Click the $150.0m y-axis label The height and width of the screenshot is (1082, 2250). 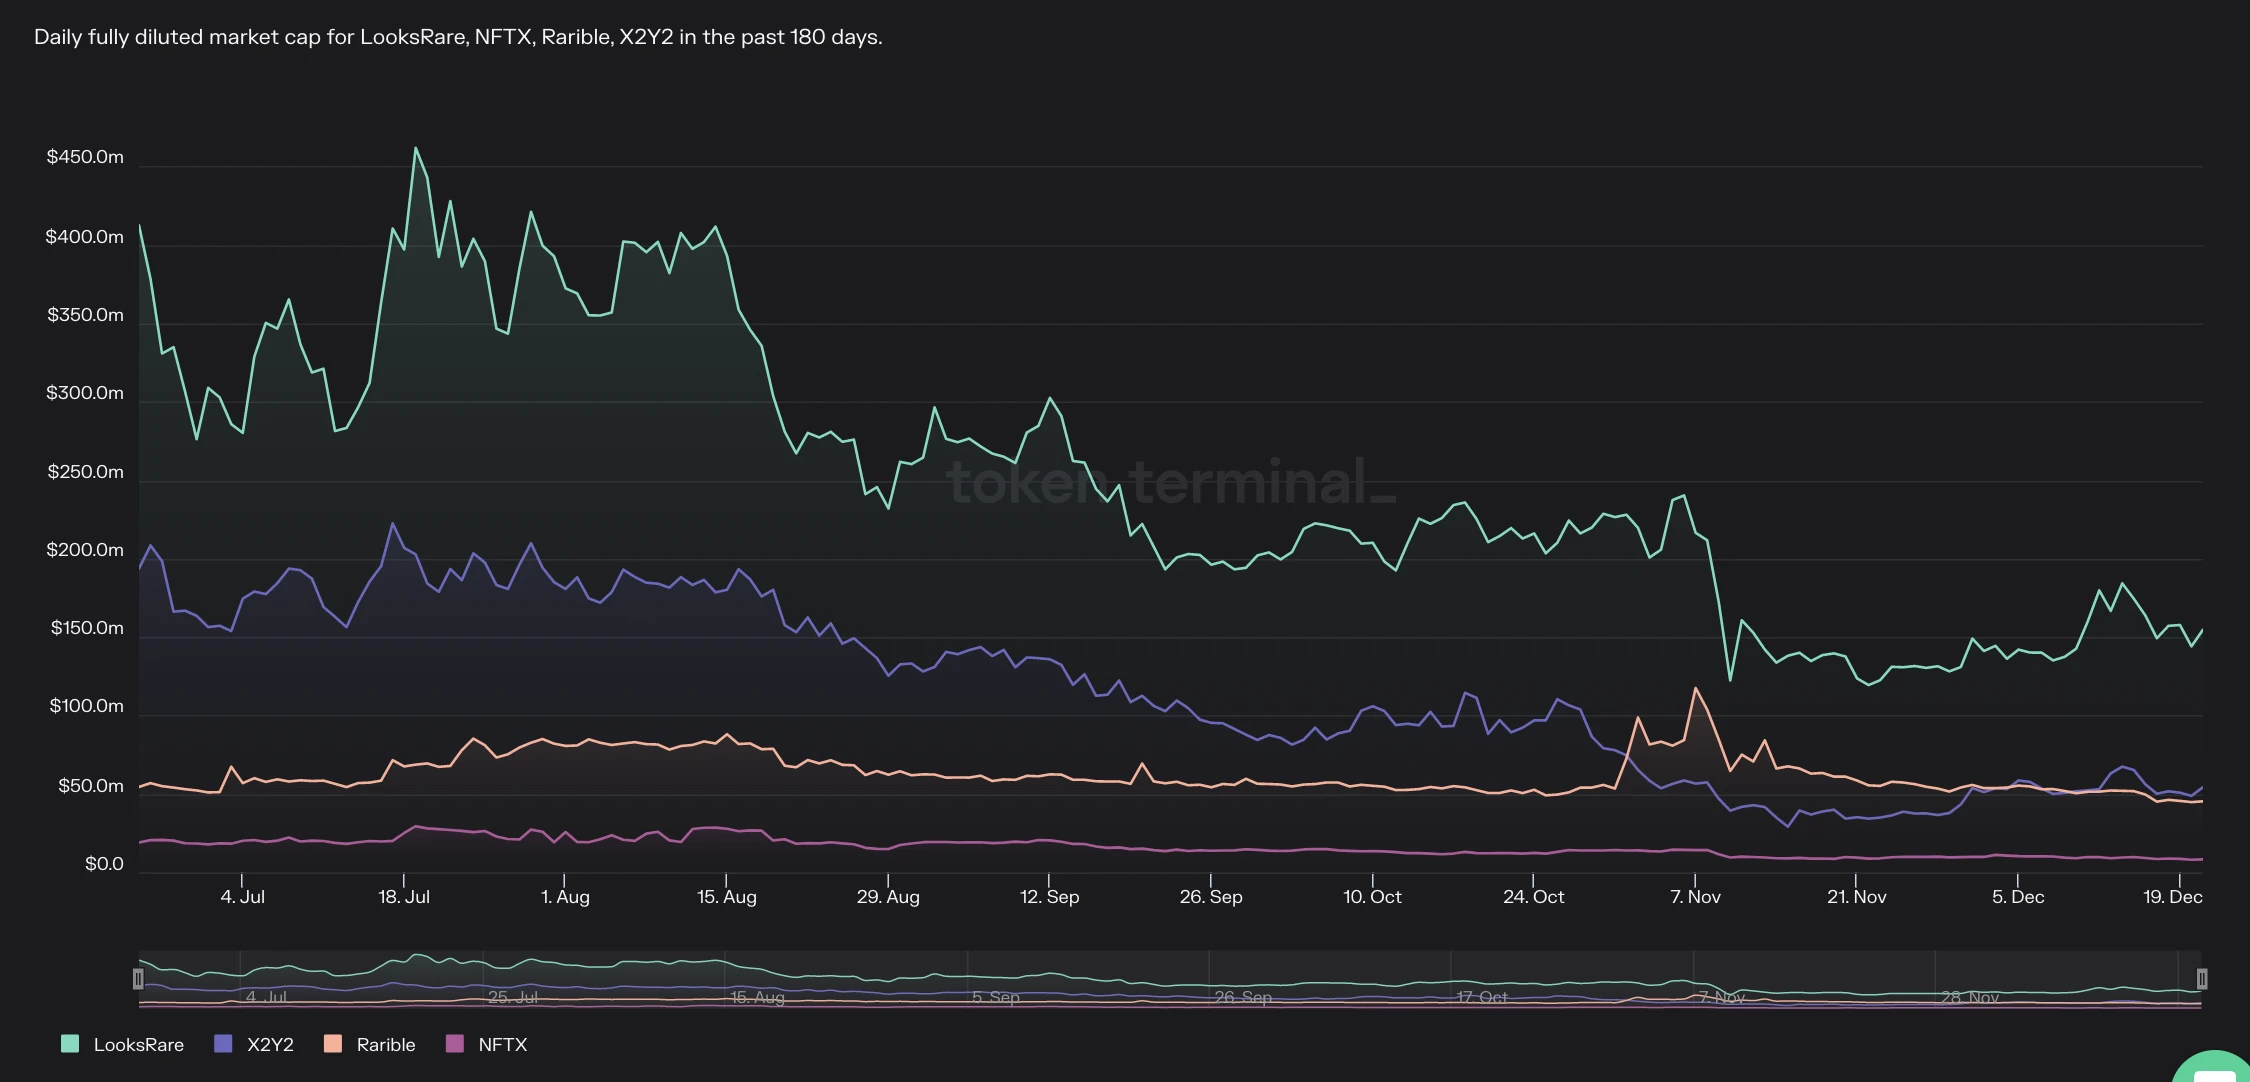[x=87, y=628]
